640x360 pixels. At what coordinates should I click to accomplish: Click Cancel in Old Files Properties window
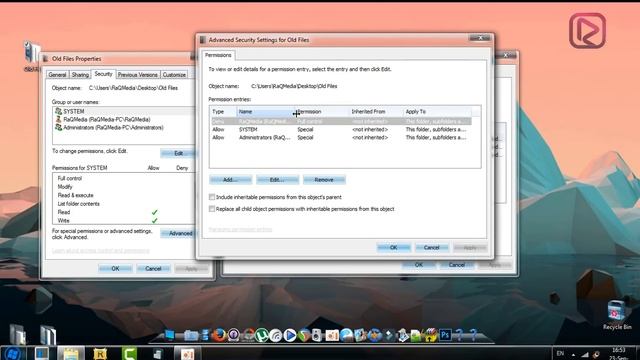153,269
